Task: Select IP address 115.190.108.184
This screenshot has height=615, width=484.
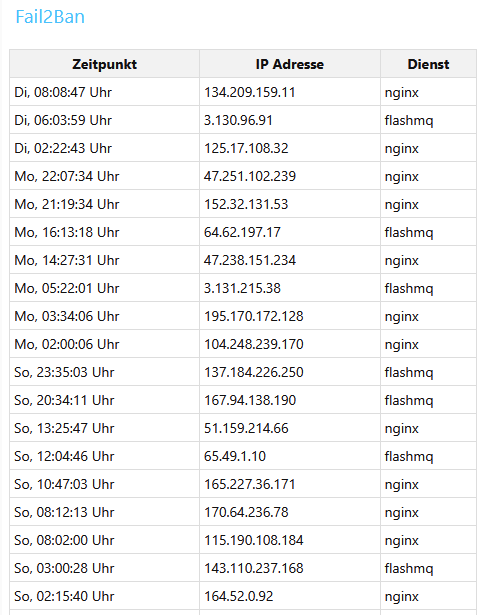Action: click(x=253, y=540)
